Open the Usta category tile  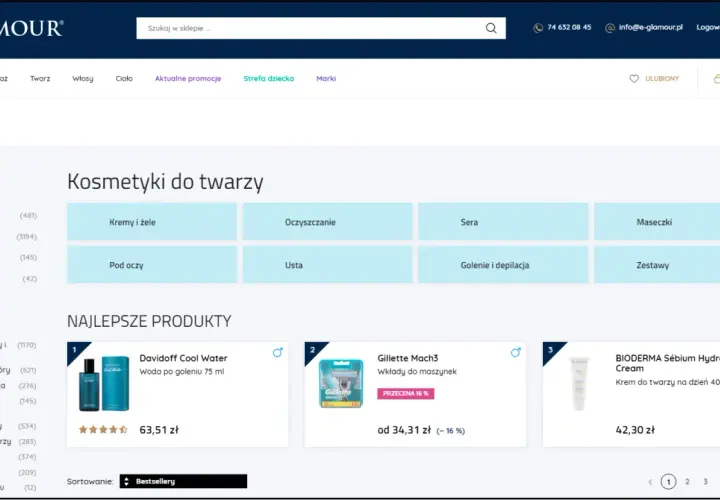tap(328, 265)
